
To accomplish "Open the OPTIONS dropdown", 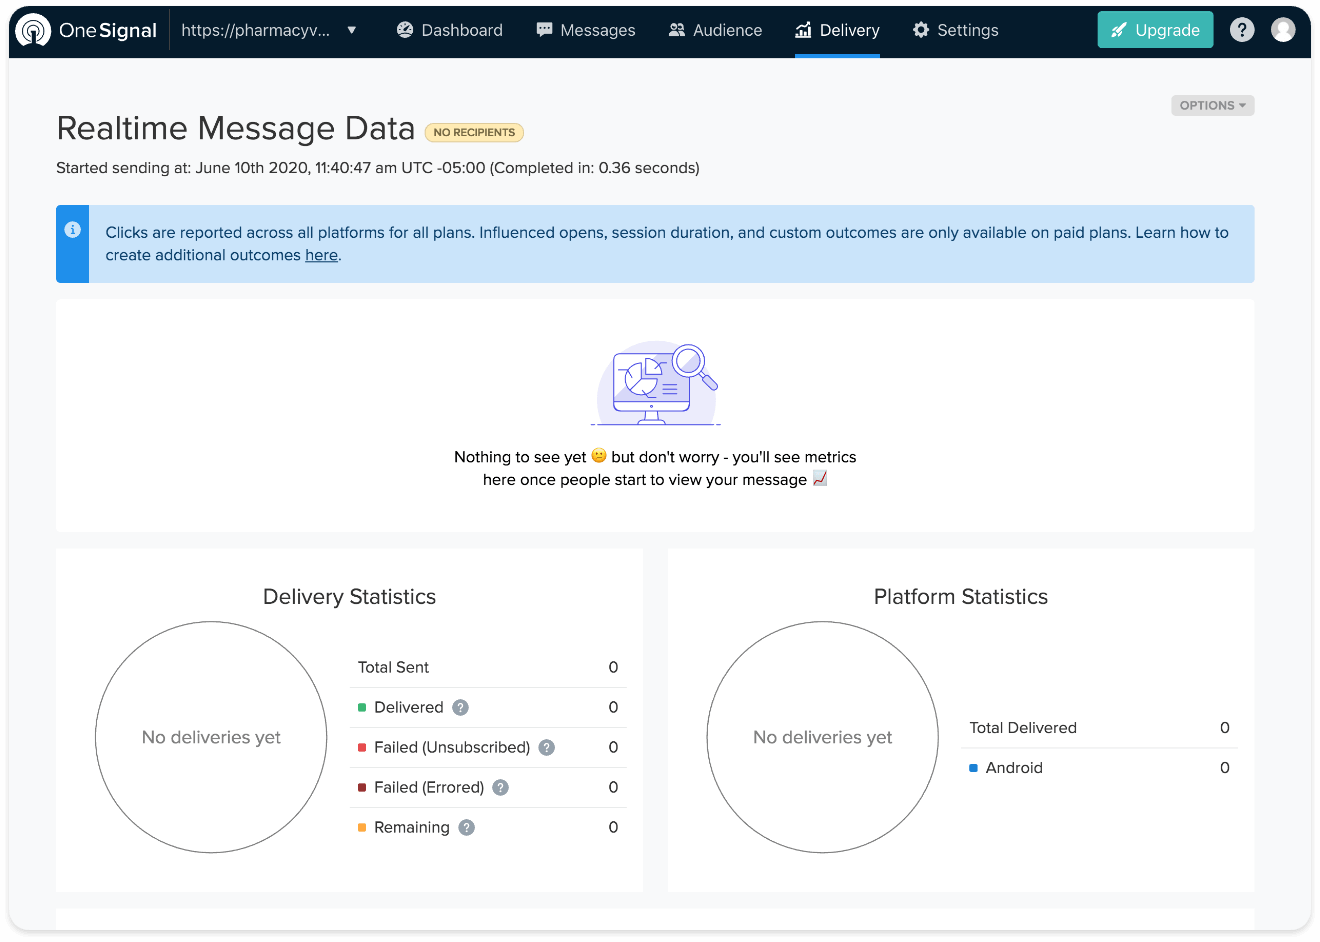I will coord(1212,105).
